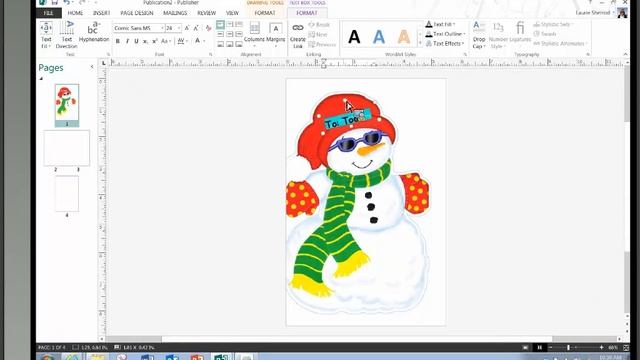The height and width of the screenshot is (360, 640).
Task: Click the Text Fit button
Action: point(46,35)
